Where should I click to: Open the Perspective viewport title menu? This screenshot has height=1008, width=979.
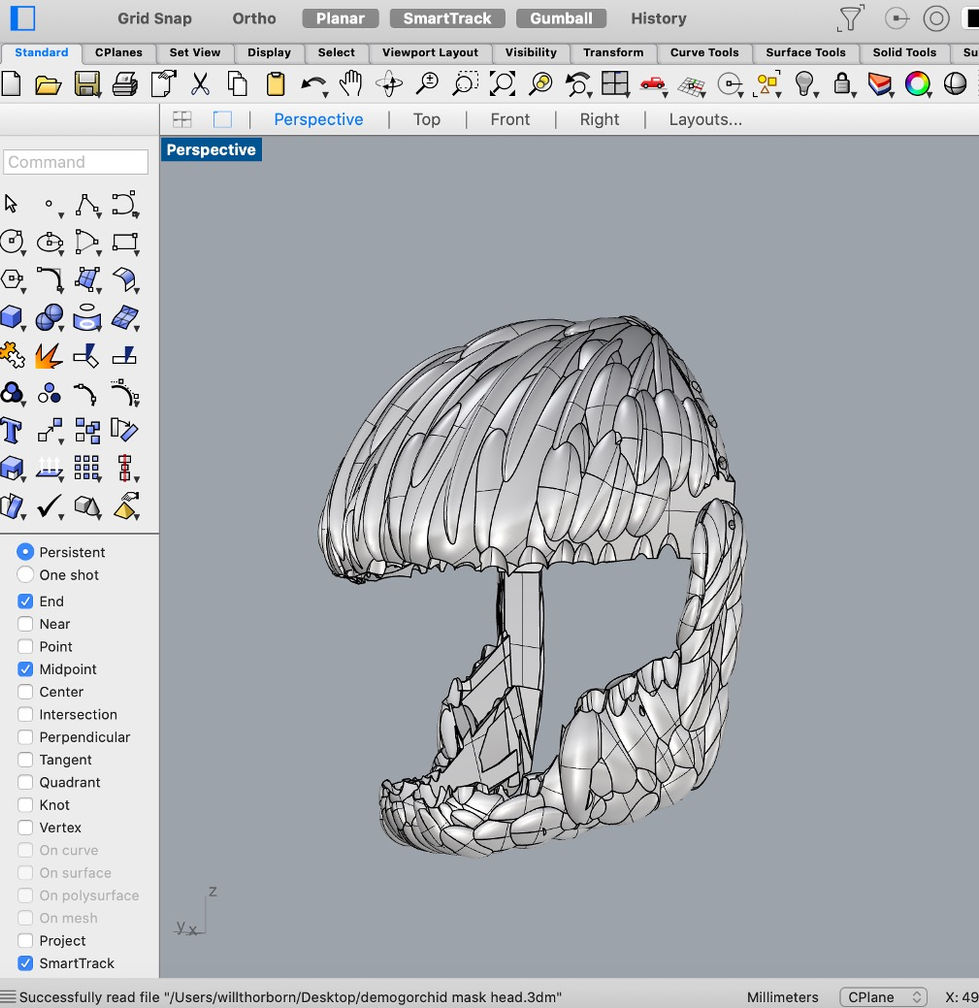coord(211,150)
